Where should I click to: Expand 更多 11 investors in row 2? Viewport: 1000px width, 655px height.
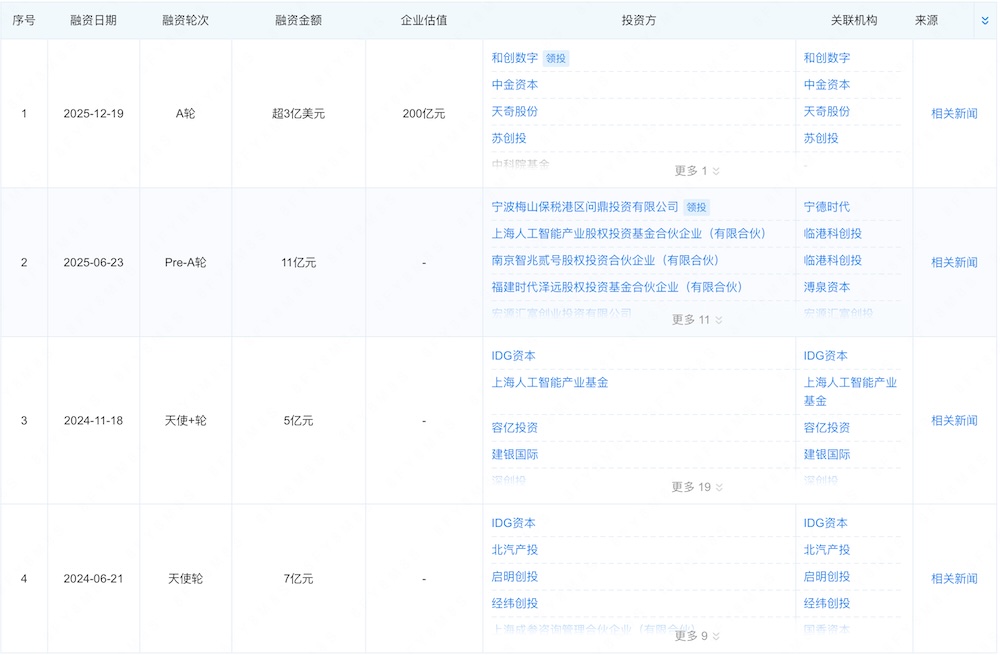point(697,320)
